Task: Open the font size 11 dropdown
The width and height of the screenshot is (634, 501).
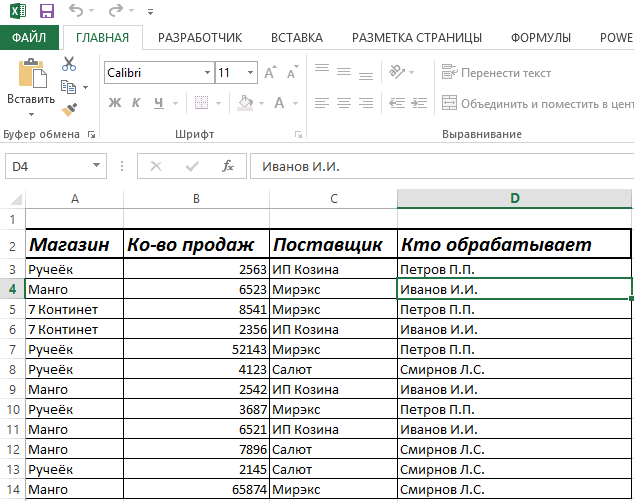Action: click(x=250, y=73)
